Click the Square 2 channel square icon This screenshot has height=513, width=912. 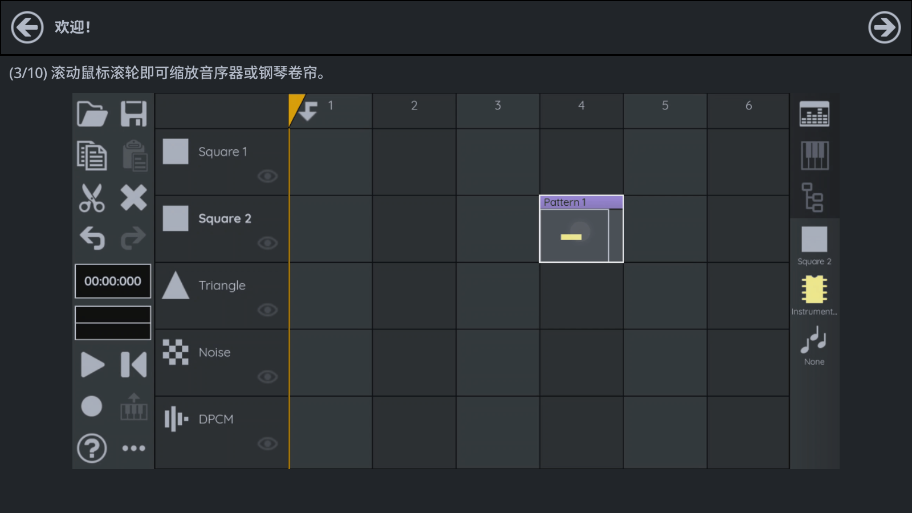[176, 219]
